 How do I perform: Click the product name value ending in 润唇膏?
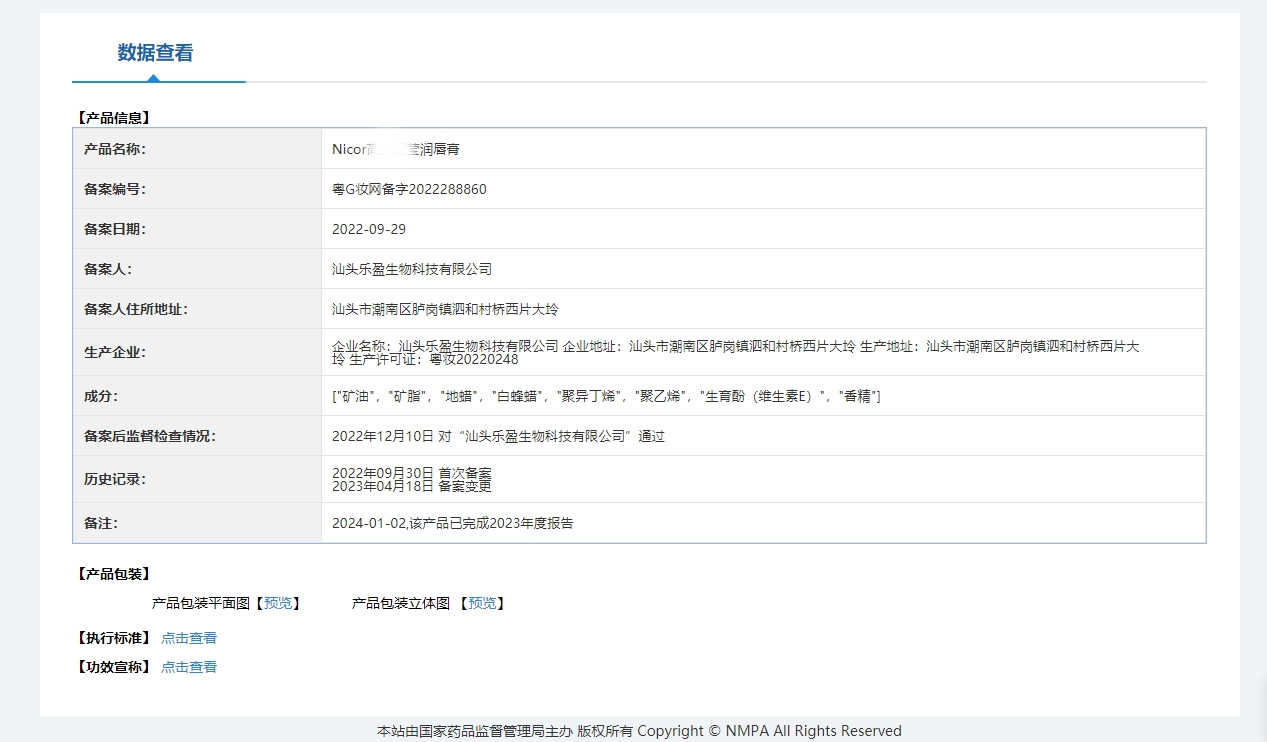396,149
